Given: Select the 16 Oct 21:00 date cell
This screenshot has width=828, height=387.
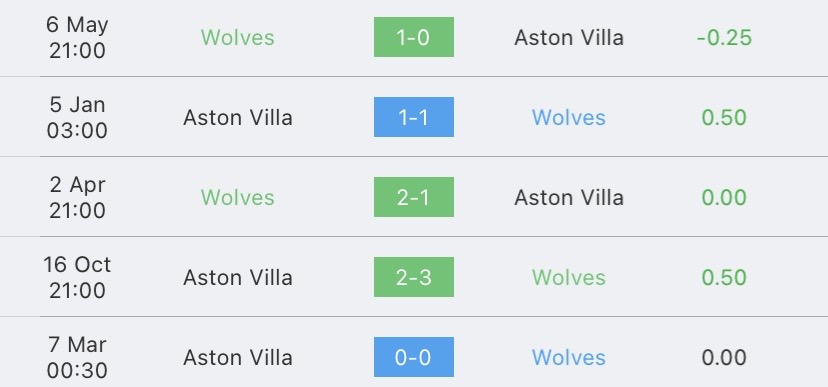Looking at the screenshot, I should click(77, 277).
